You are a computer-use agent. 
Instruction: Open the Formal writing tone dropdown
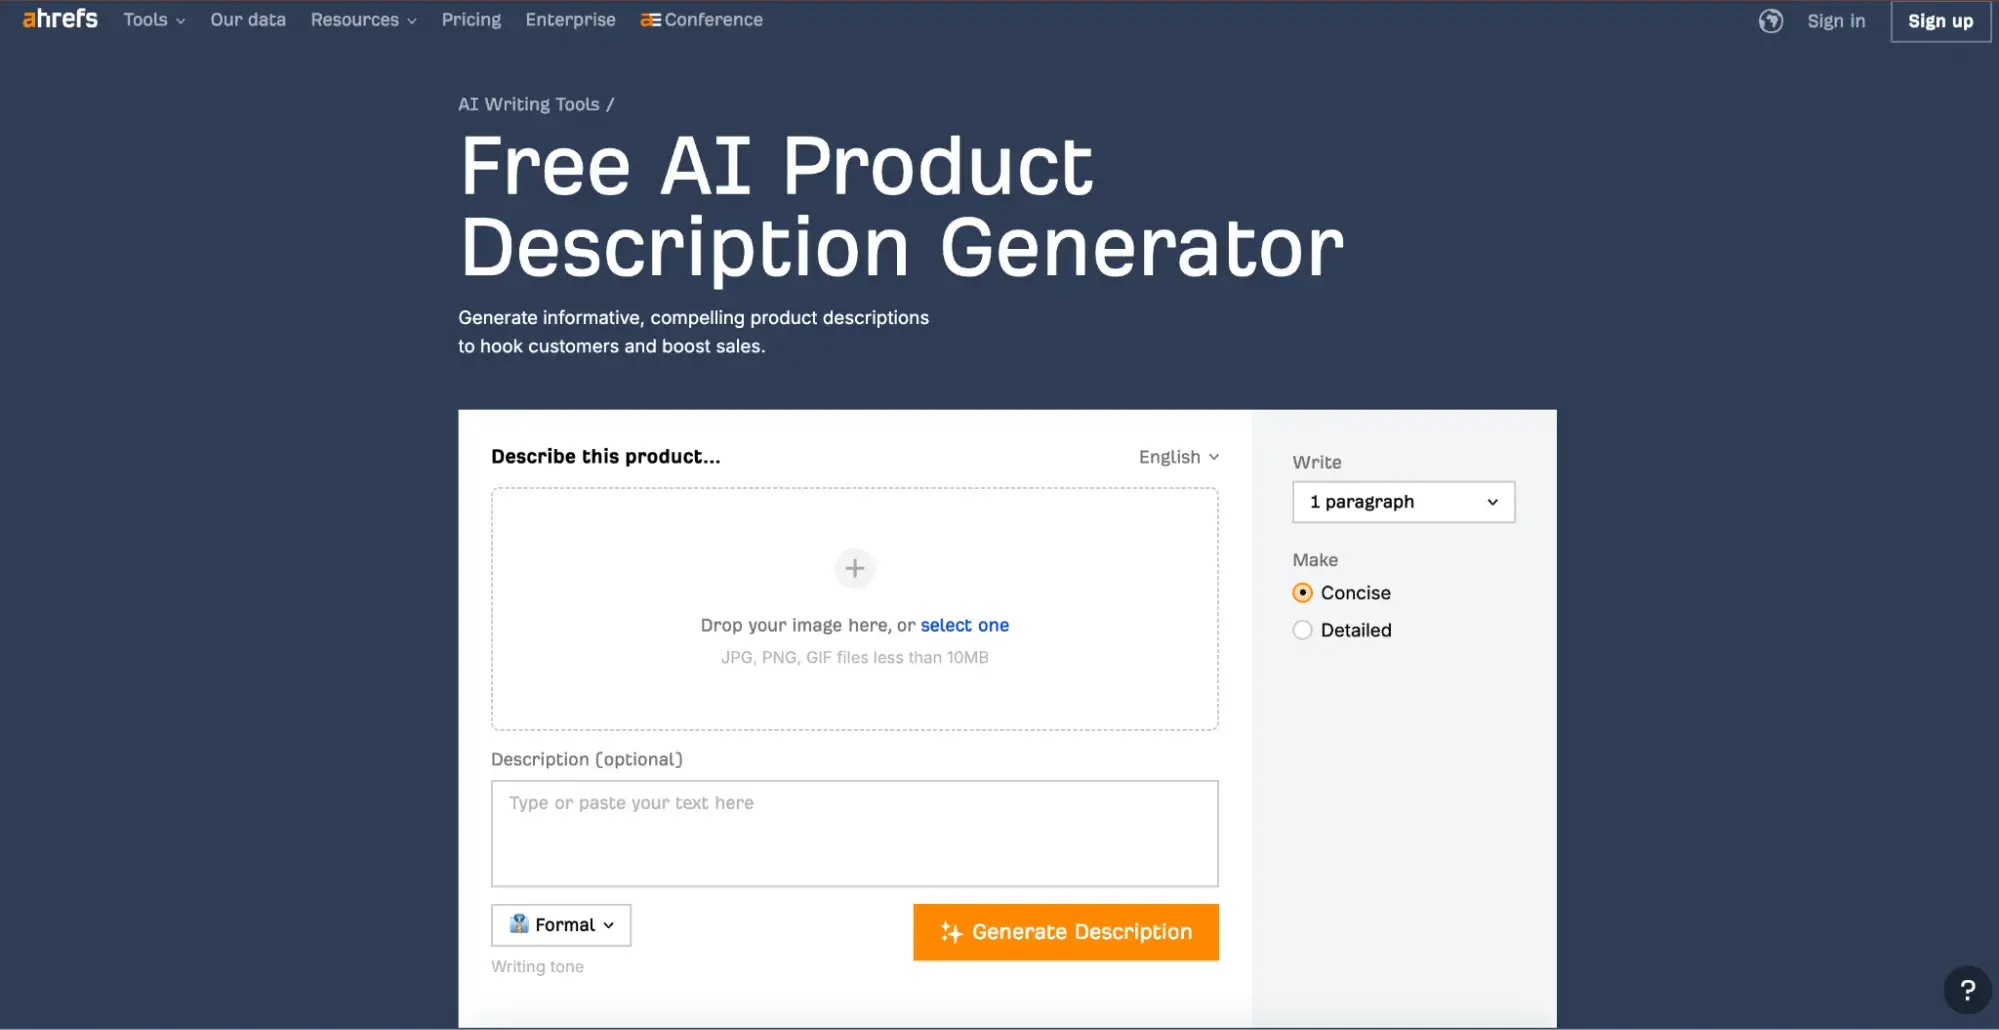click(x=561, y=925)
